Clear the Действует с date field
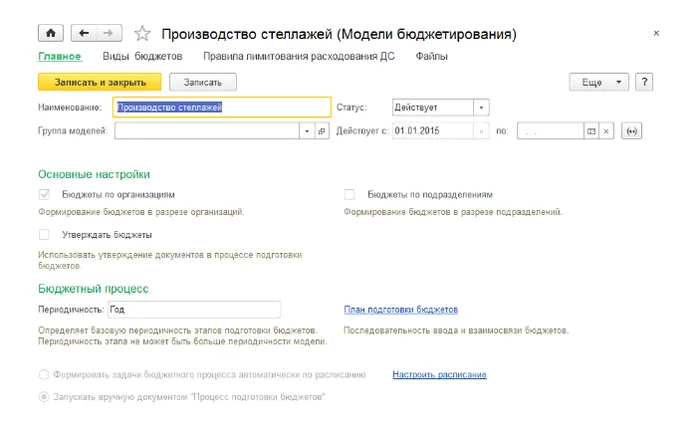Viewport: 700px width, 437px height. point(481,131)
